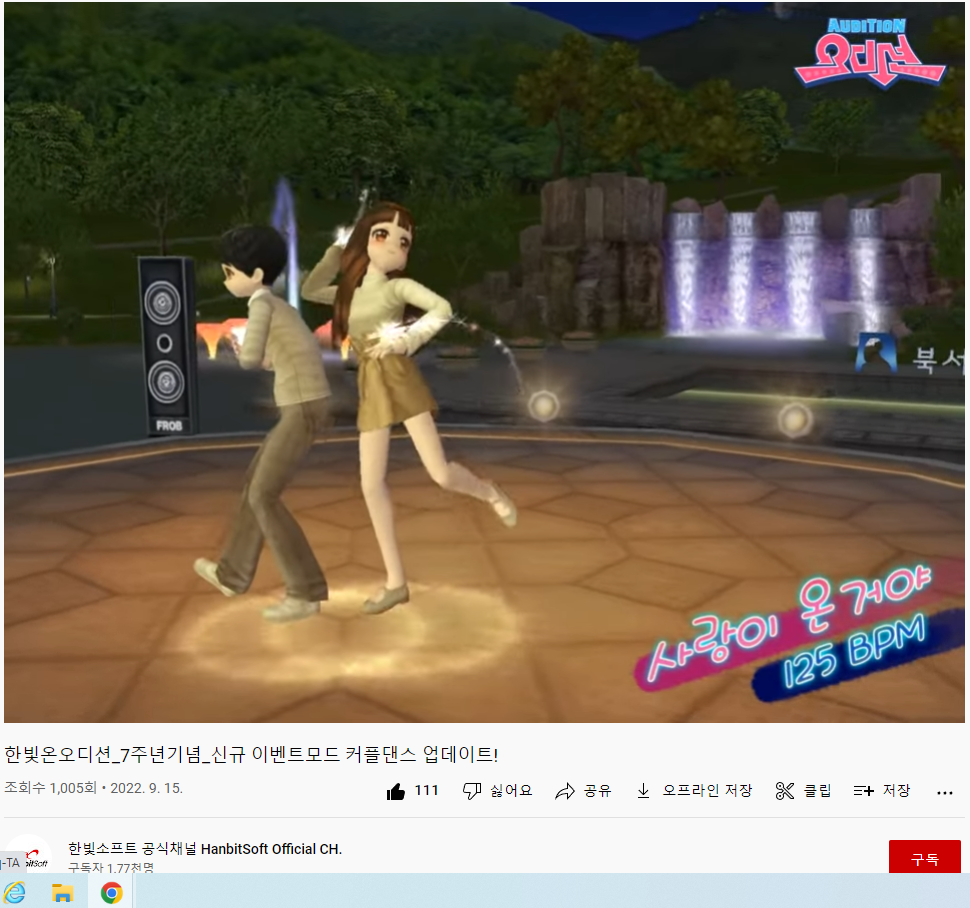Viewport: 970px width, 908px height.
Task: Open the HanbitSoft Official CH. channel link
Action: pyautogui.click(x=205, y=849)
